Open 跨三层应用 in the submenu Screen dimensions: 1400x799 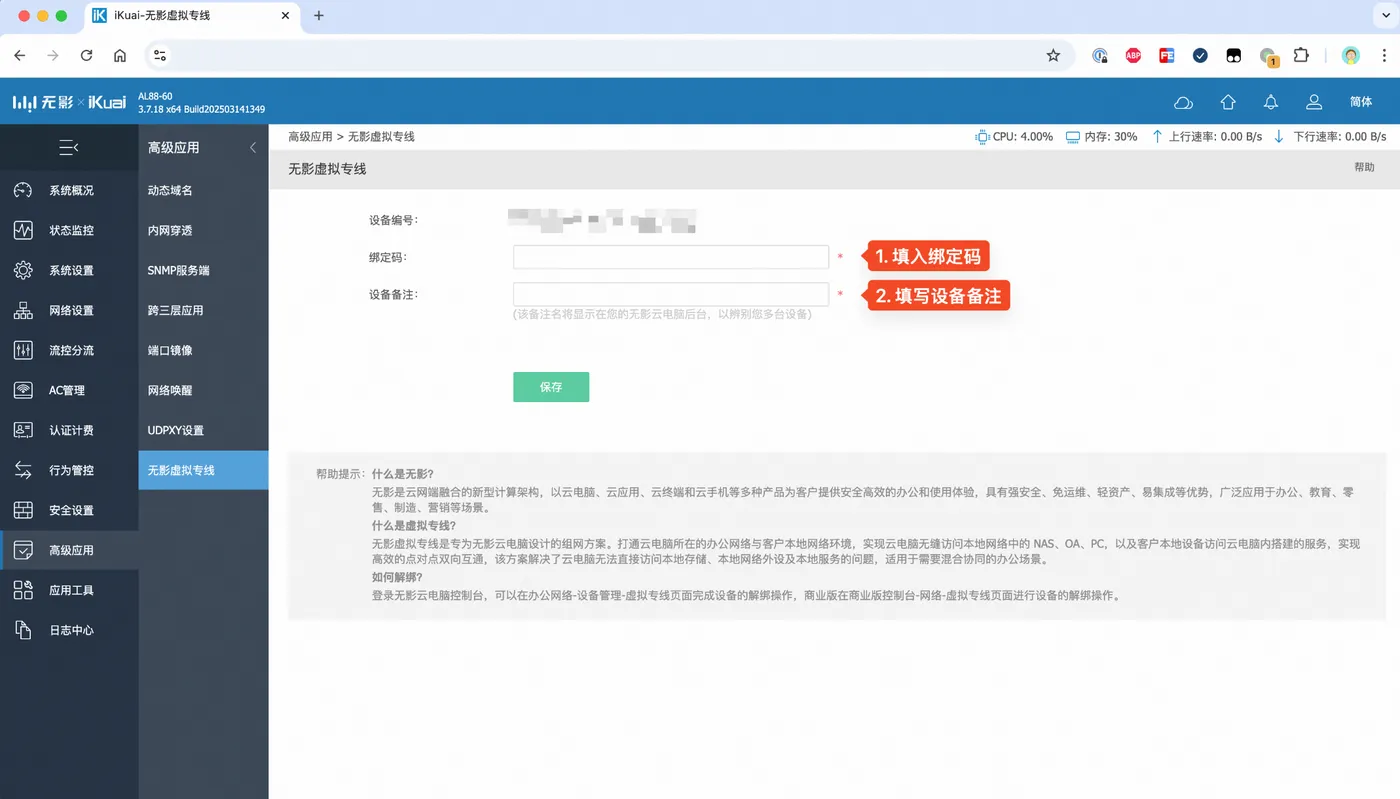[x=176, y=310]
